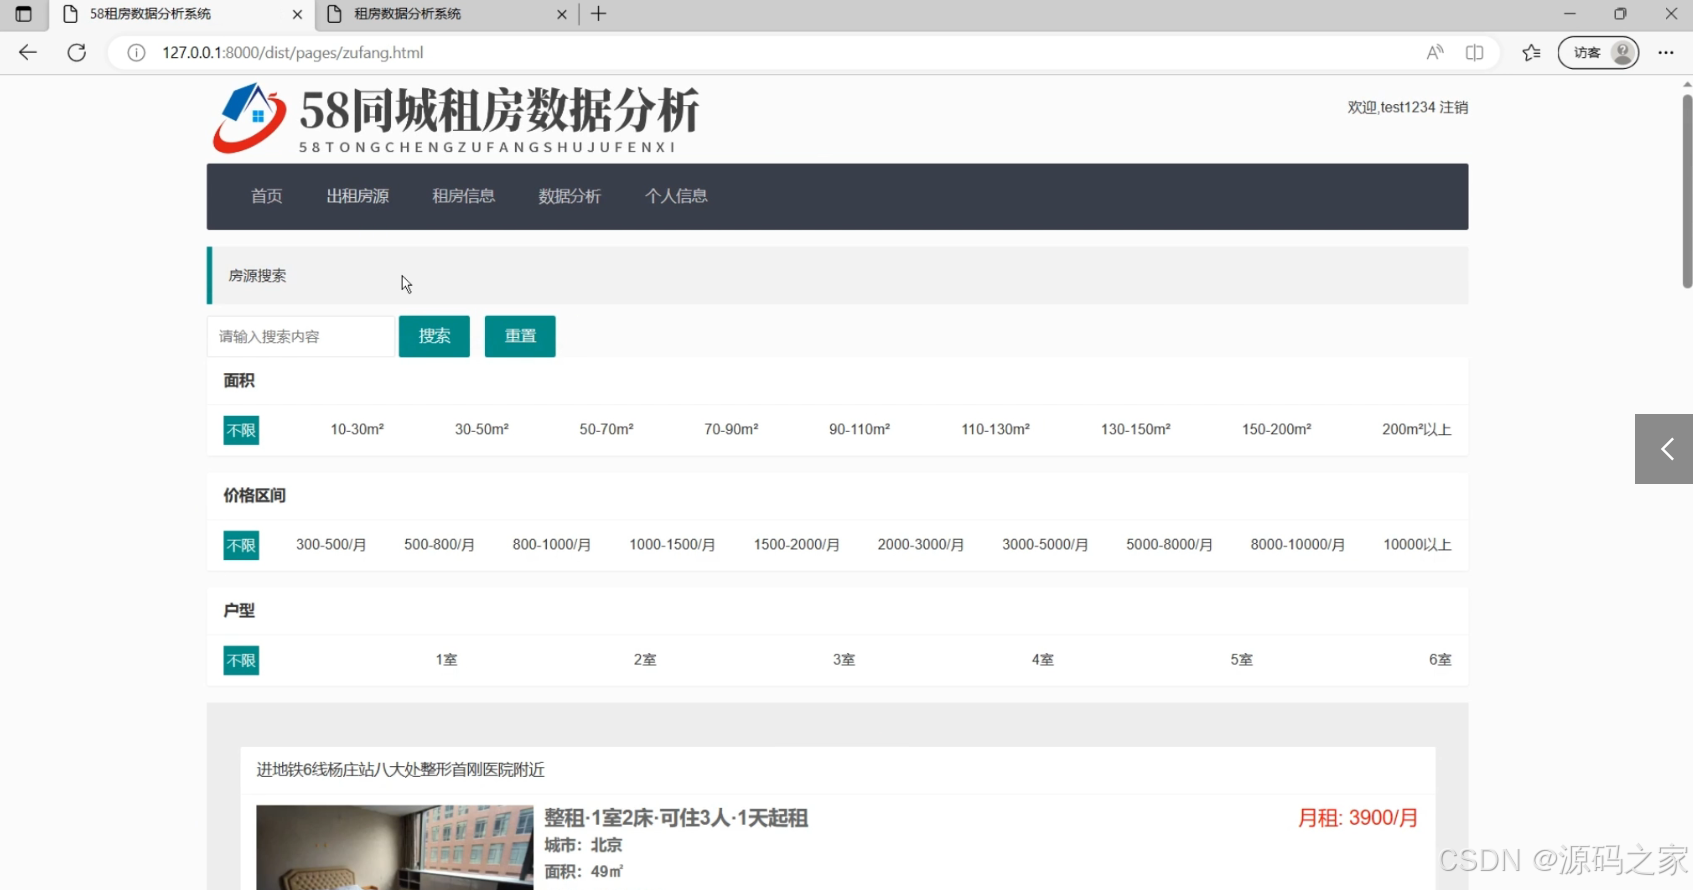Switch to the 租房数据分析系统 tab
1693x890 pixels.
pos(448,14)
